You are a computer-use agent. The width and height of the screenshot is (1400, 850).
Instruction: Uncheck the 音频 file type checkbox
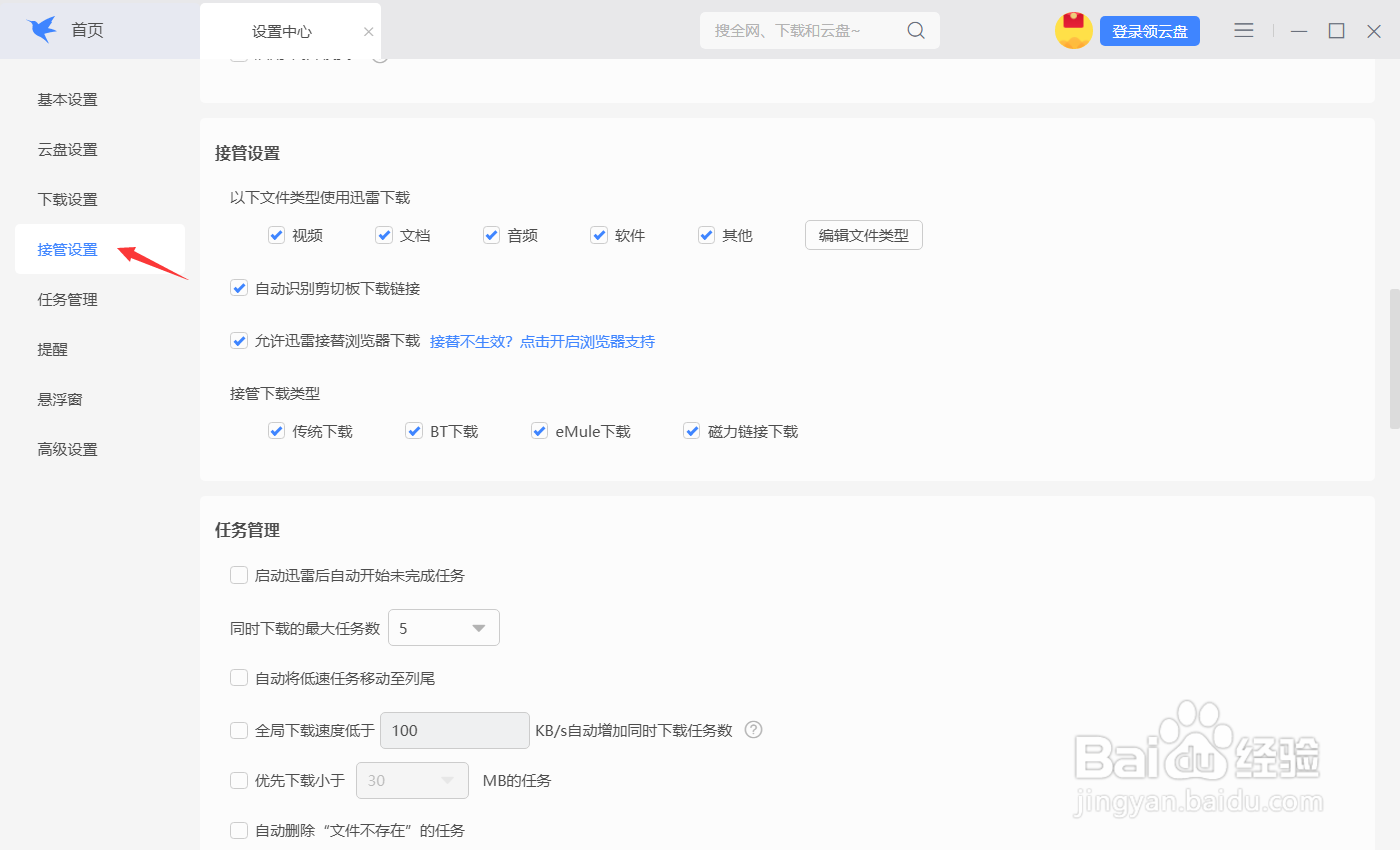(x=491, y=235)
